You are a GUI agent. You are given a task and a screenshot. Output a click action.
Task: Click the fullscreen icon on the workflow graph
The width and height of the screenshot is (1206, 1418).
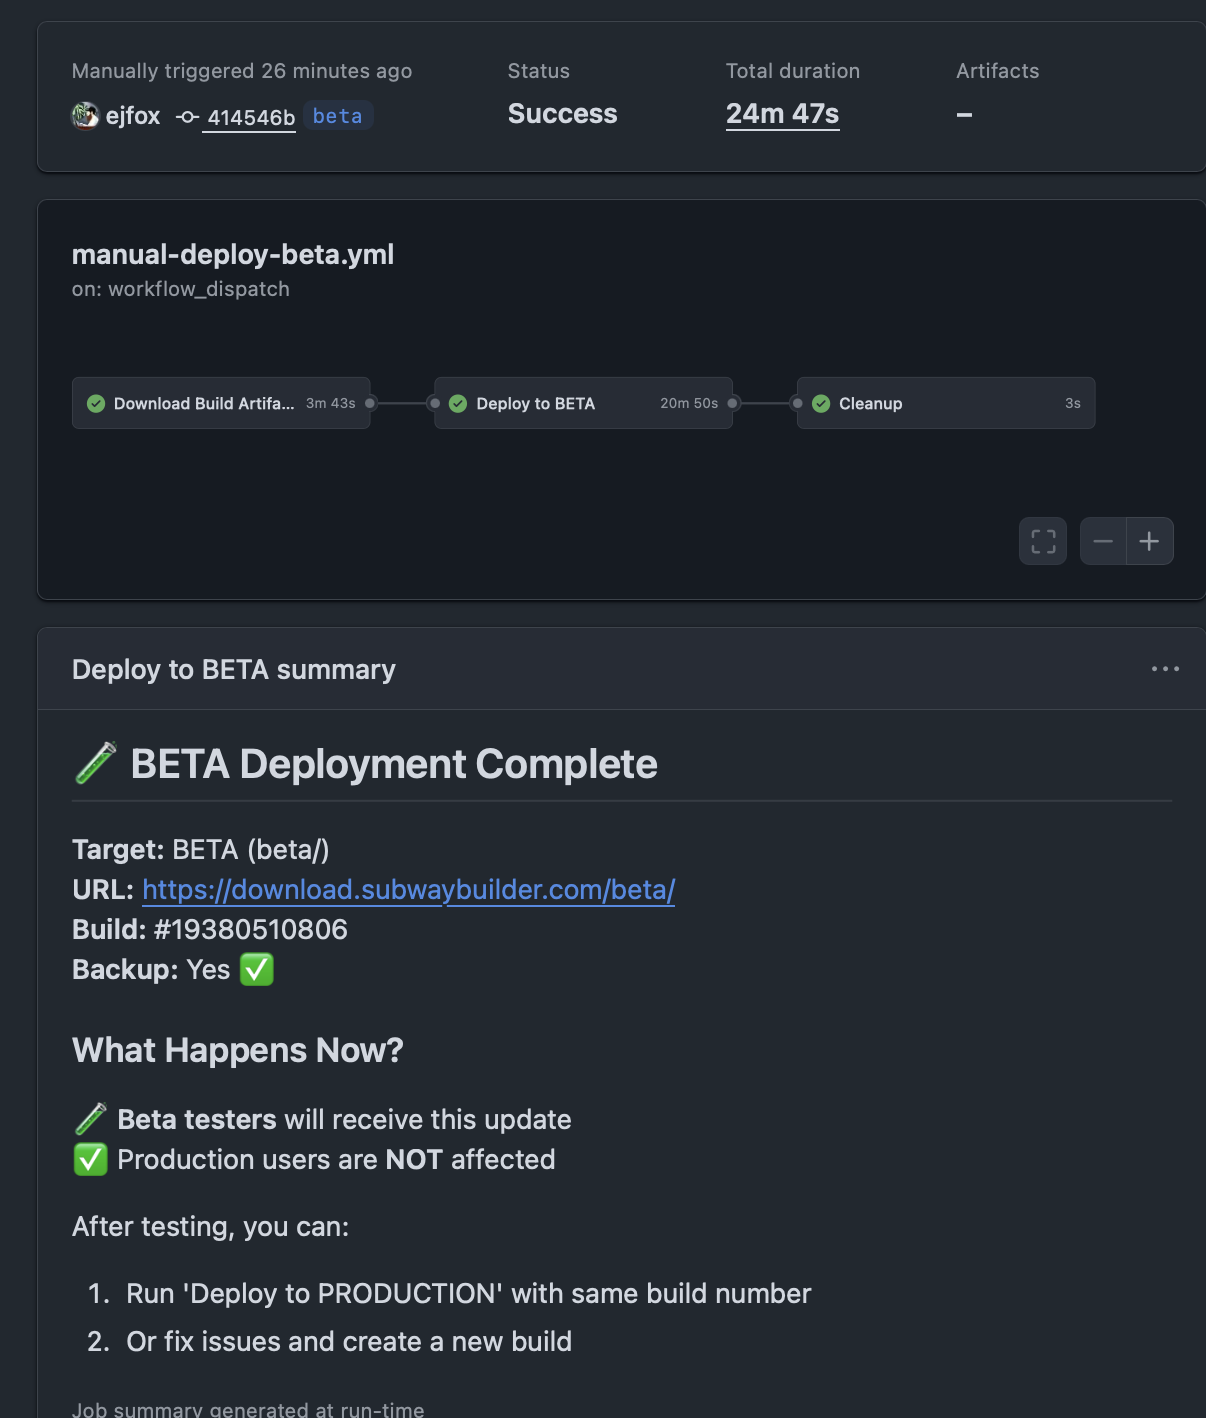tap(1042, 541)
